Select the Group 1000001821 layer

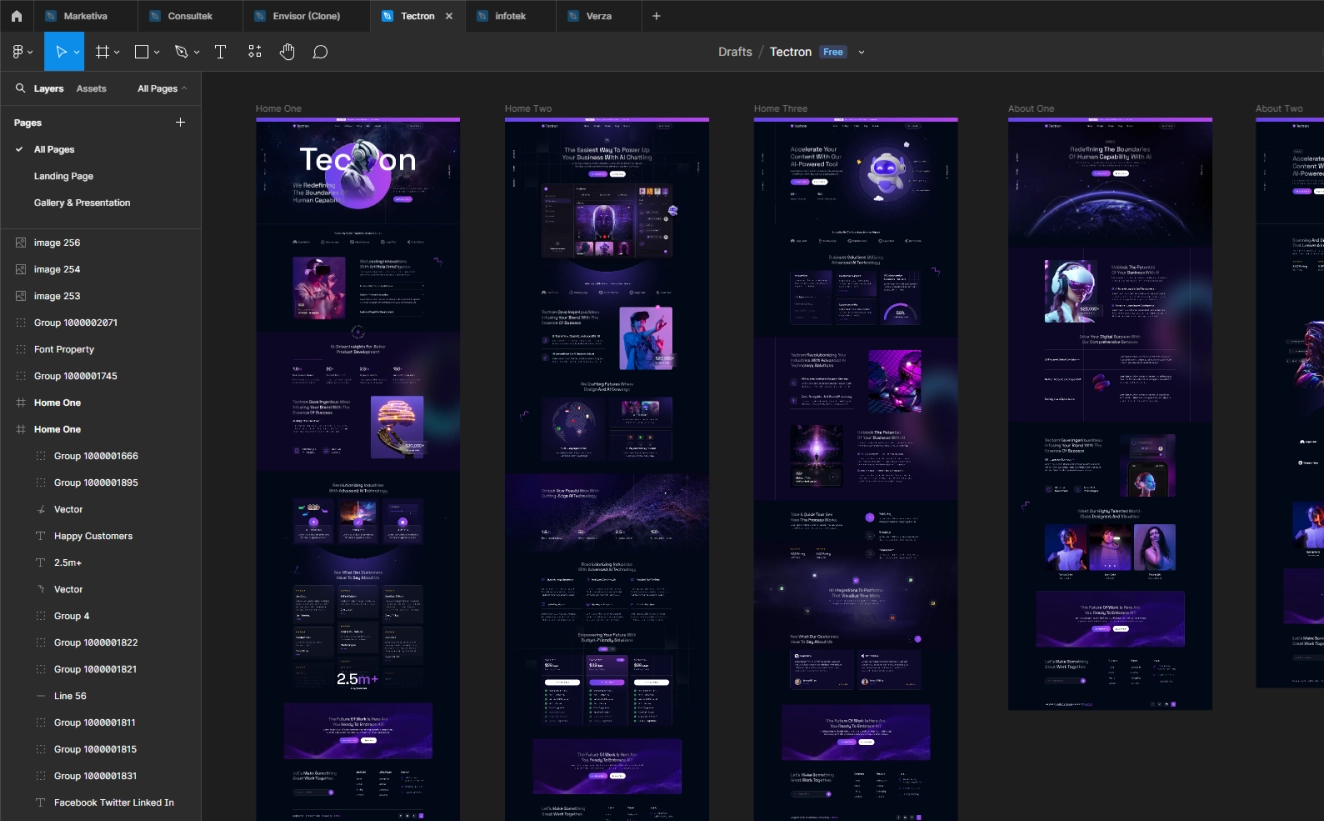click(100, 669)
